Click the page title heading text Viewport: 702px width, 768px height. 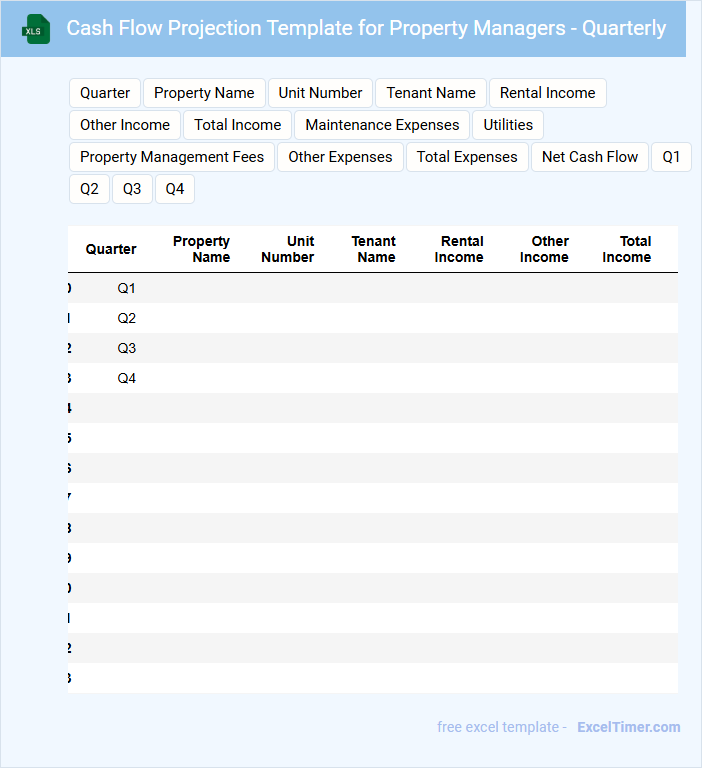(366, 28)
